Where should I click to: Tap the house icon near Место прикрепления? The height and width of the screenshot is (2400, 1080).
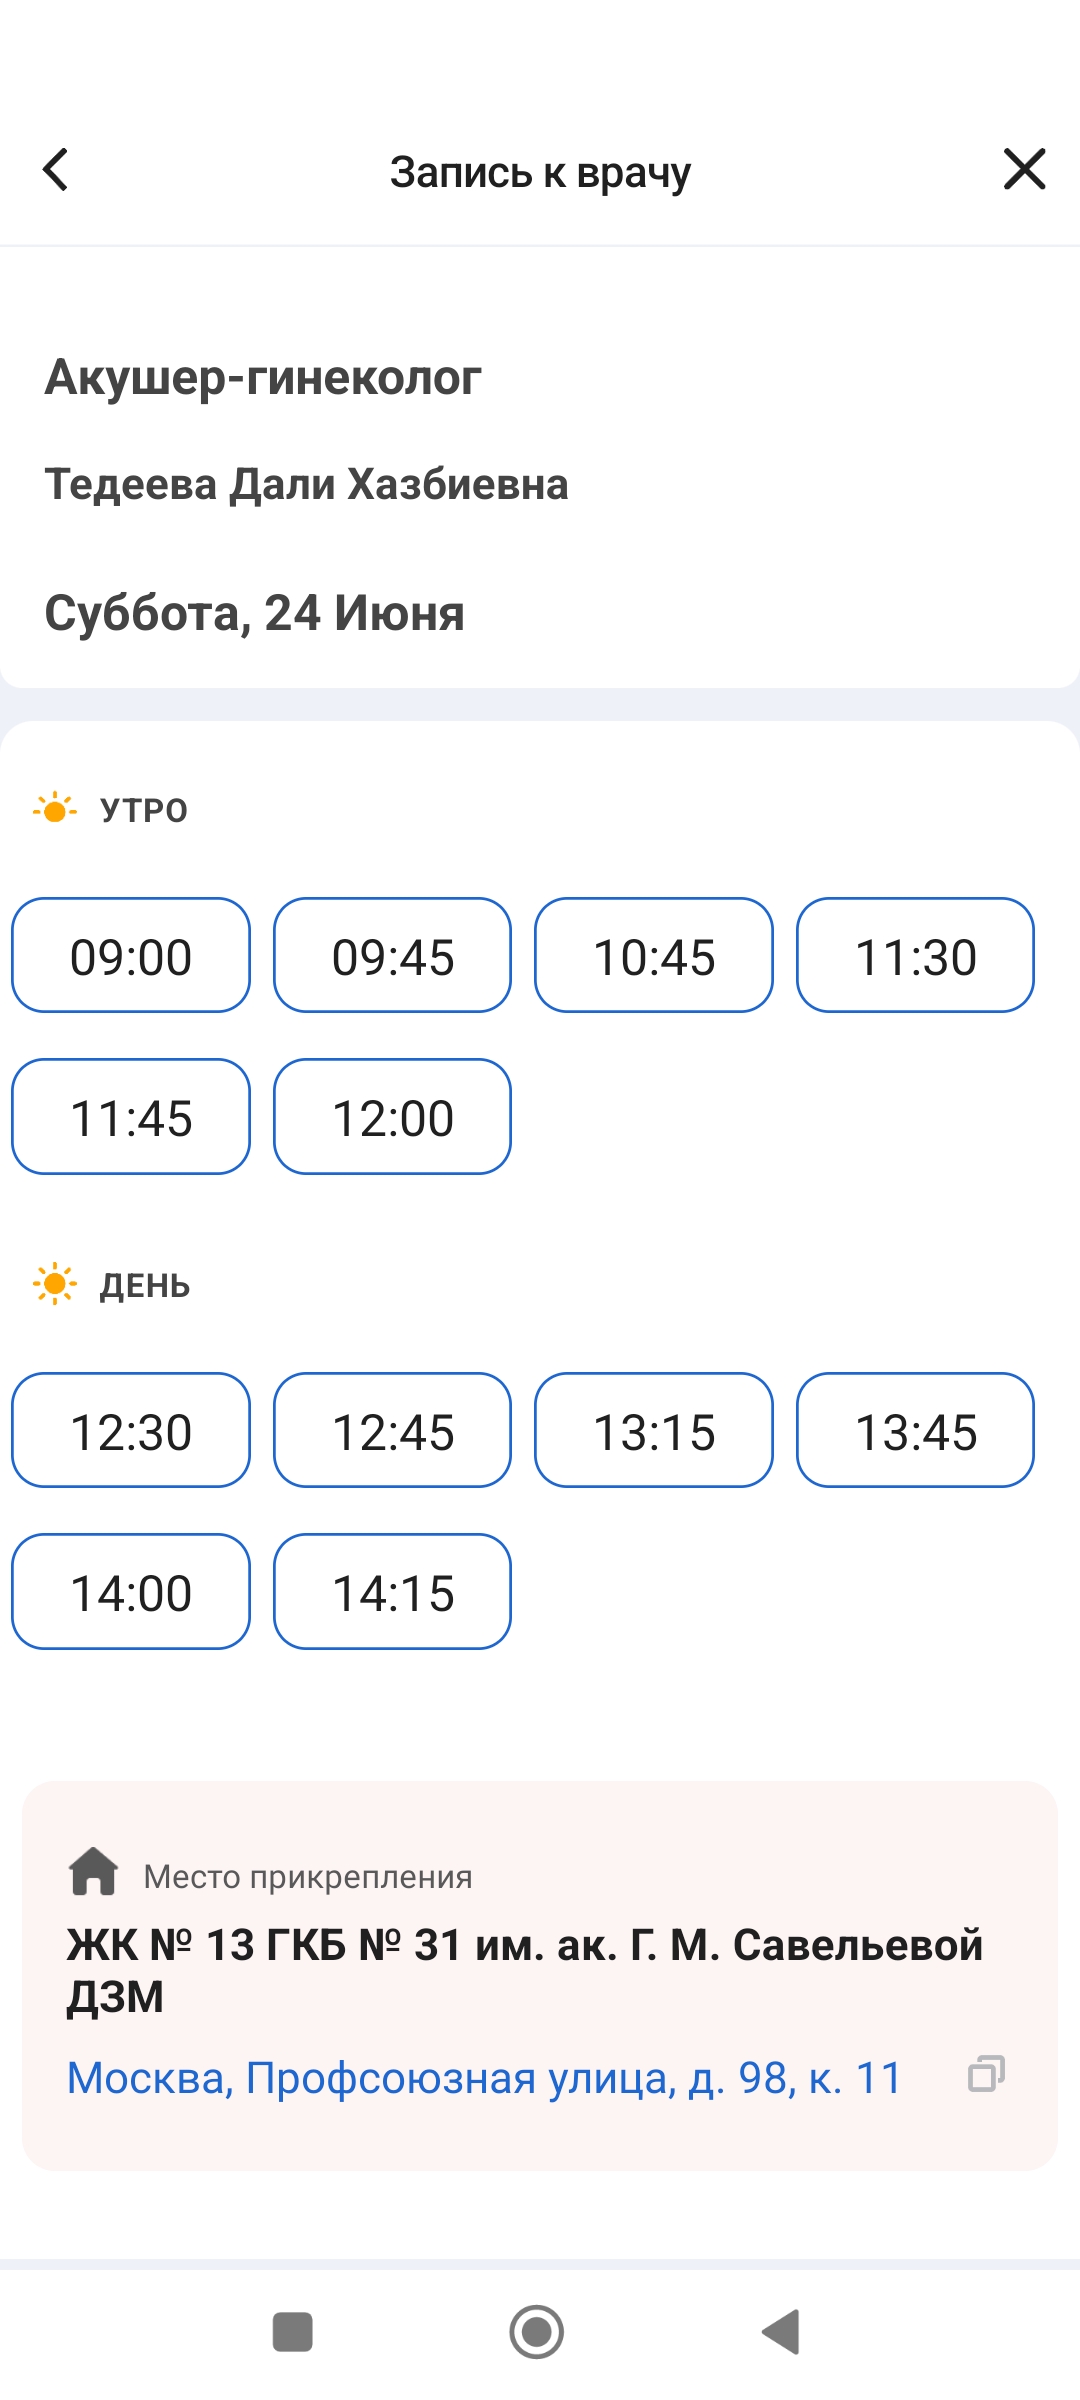tap(94, 1871)
